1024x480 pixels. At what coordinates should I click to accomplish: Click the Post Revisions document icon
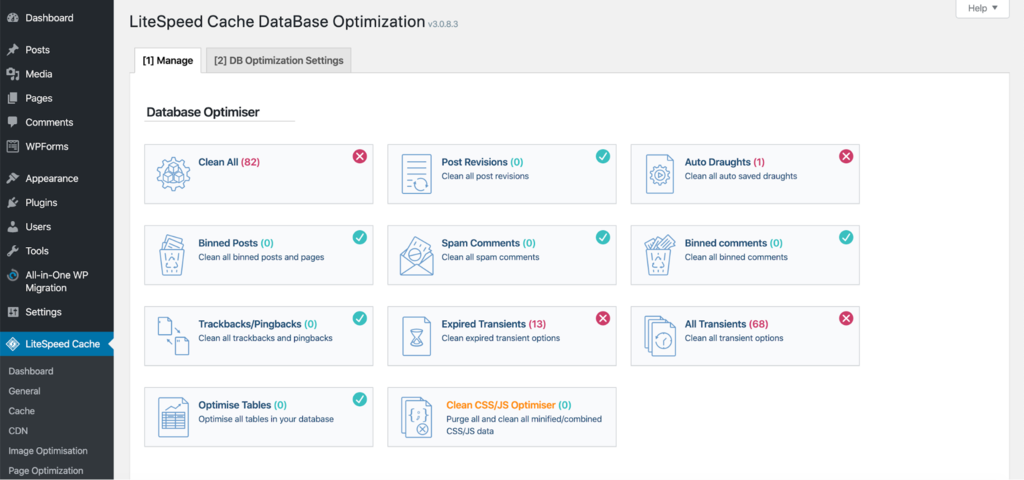(x=416, y=174)
